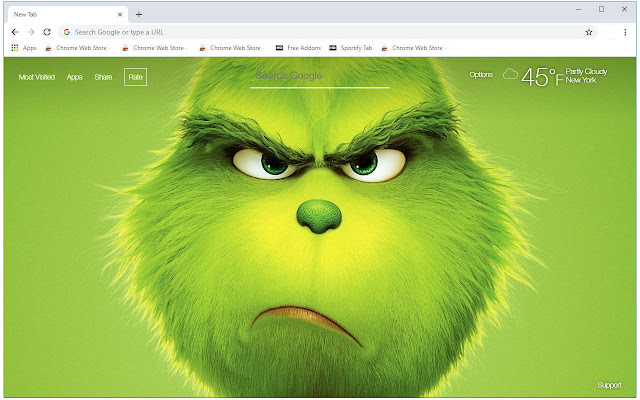This screenshot has width=640, height=400.
Task: Click the browser back arrow
Action: tap(15, 32)
